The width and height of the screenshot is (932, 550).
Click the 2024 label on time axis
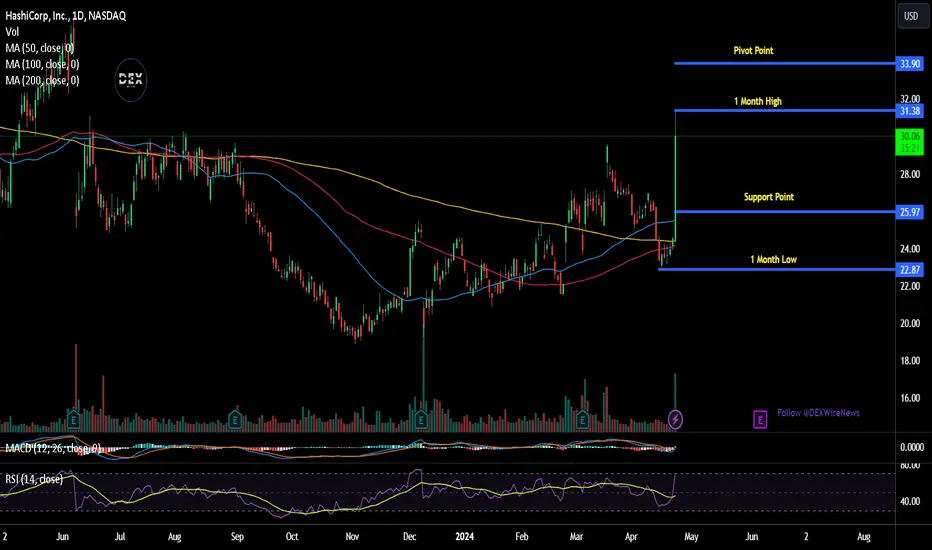click(x=464, y=536)
